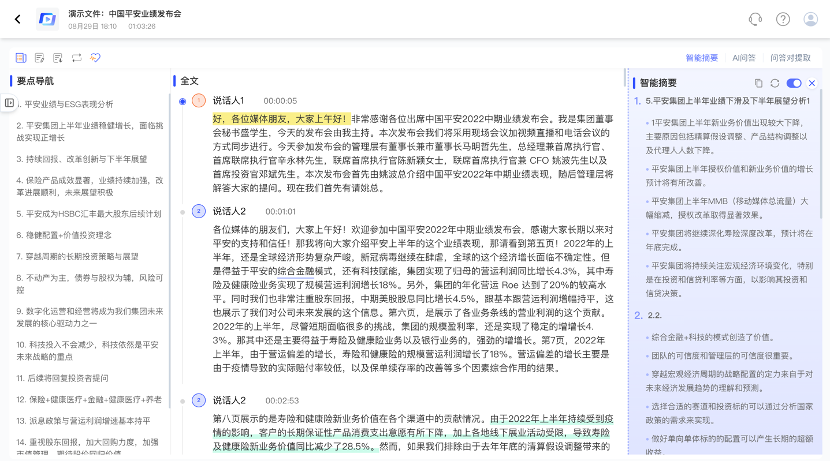Select the key points navigation panel icon
Screen dimensions: 830x462
click(21, 58)
